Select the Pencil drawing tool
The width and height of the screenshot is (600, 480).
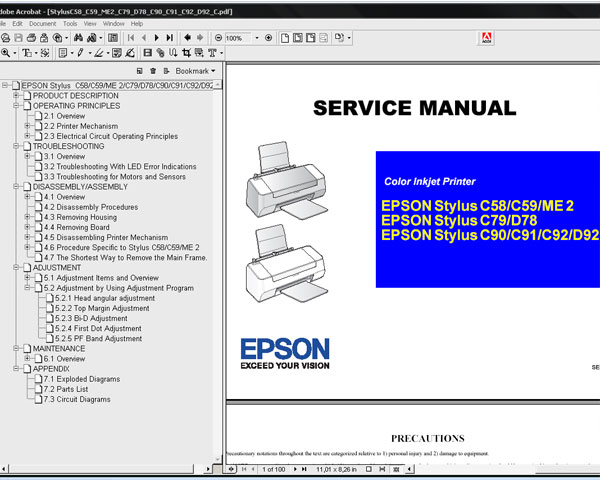[x=80, y=53]
